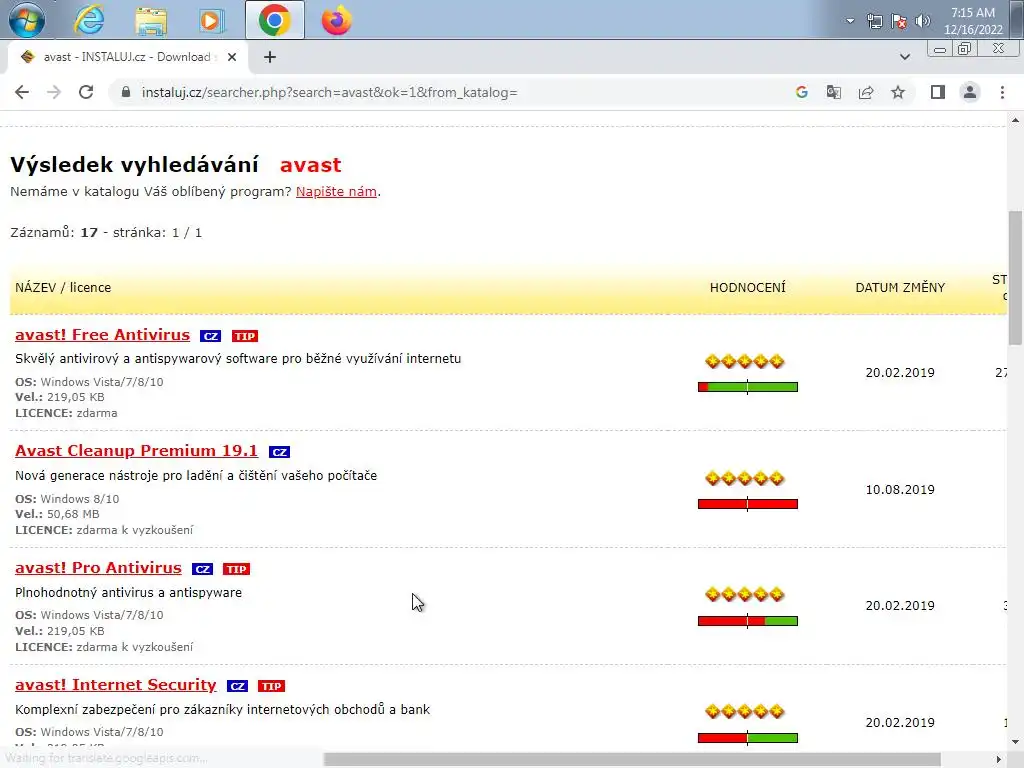Open the "avast! Free Antivirus" link
1024x768 pixels.
point(103,334)
